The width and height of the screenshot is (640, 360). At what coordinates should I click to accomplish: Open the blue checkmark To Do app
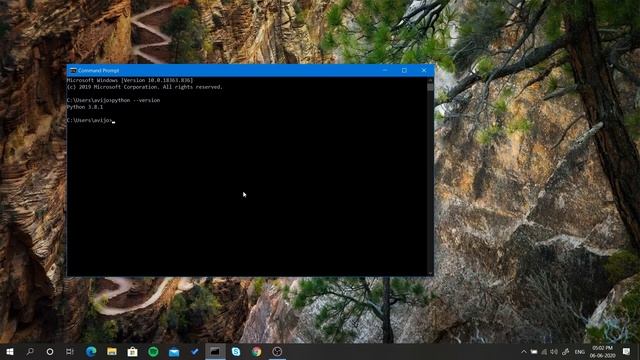pyautogui.click(x=195, y=351)
